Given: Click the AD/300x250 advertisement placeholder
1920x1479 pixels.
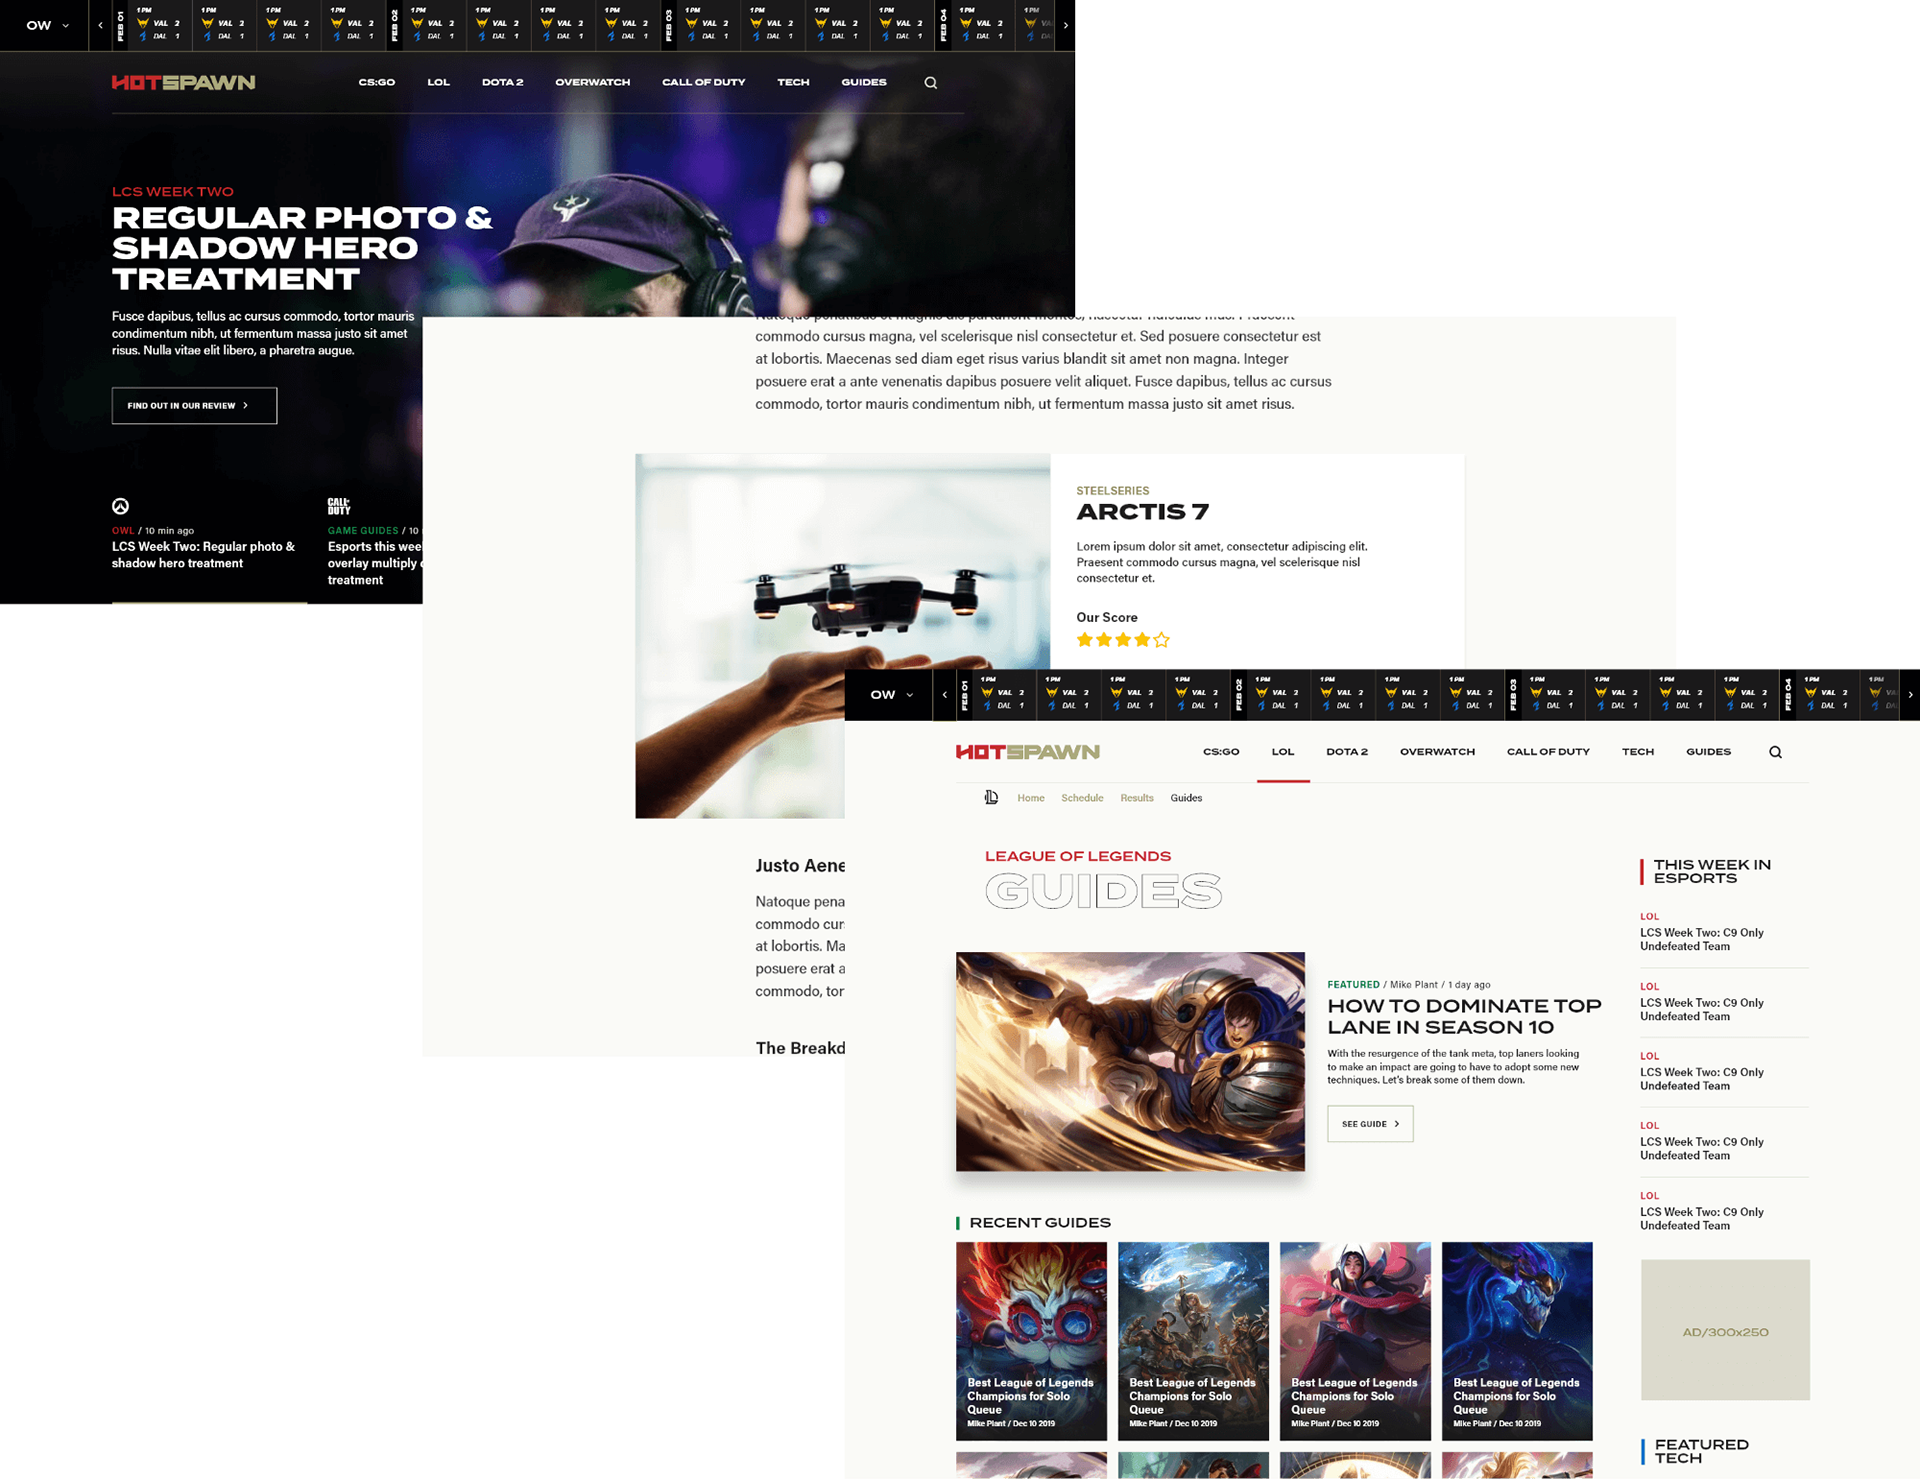Looking at the screenshot, I should point(1725,1330).
